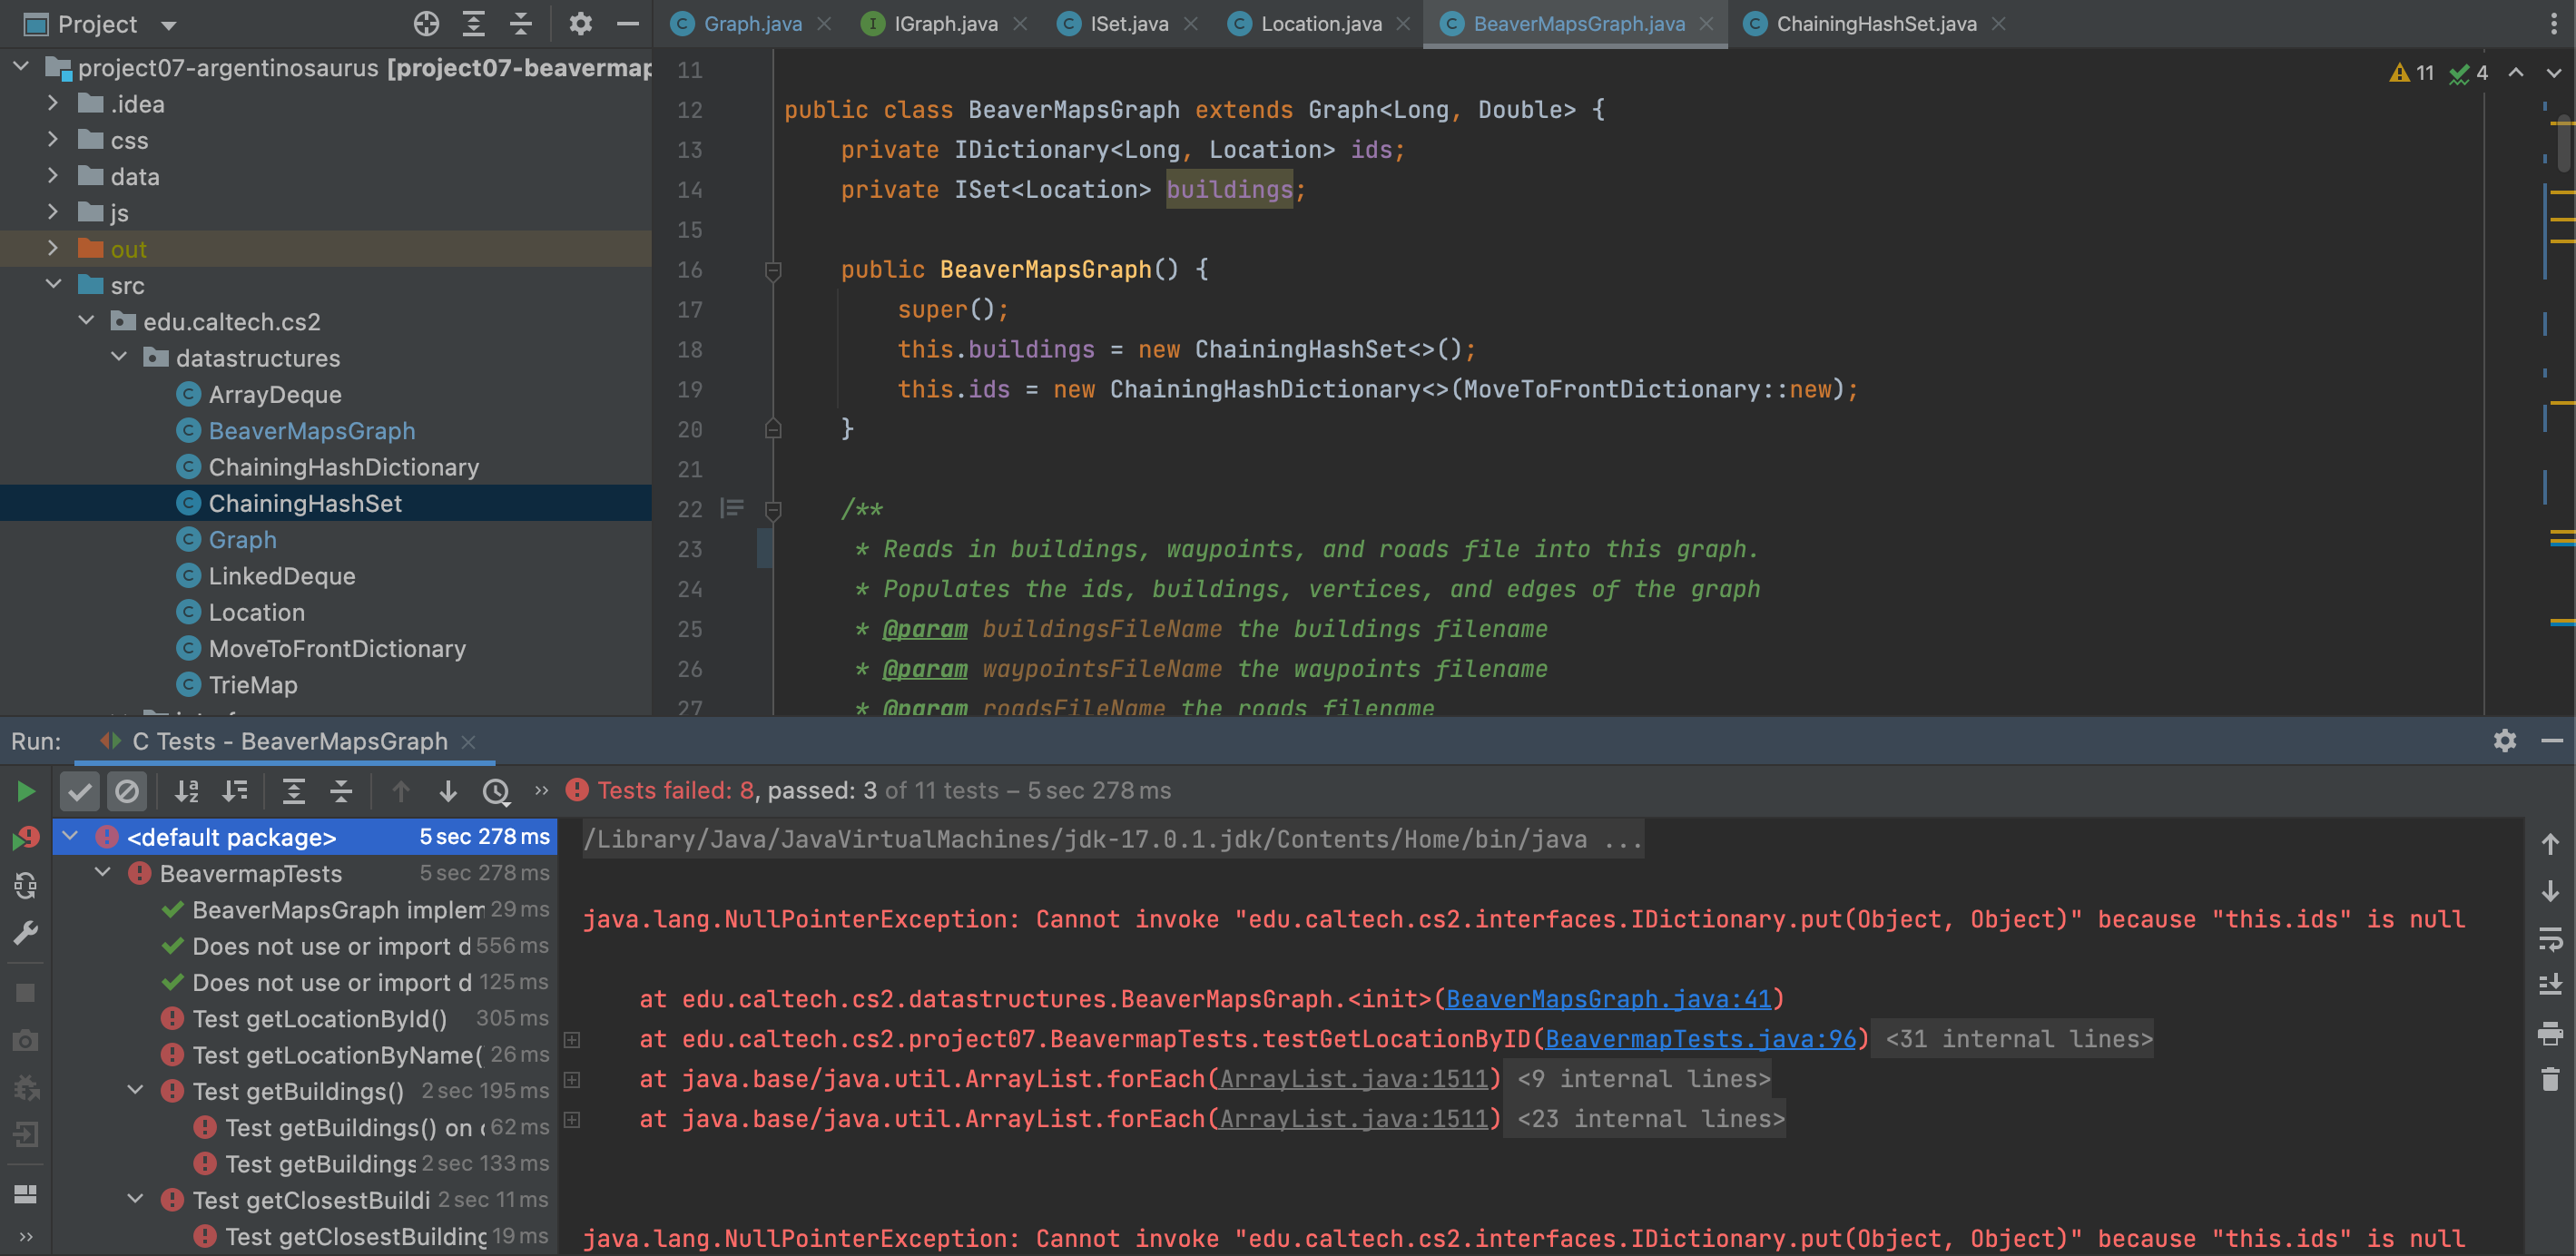Toggle soft-wrap in console output
Image resolution: width=2576 pixels, height=1256 pixels.
2549,938
